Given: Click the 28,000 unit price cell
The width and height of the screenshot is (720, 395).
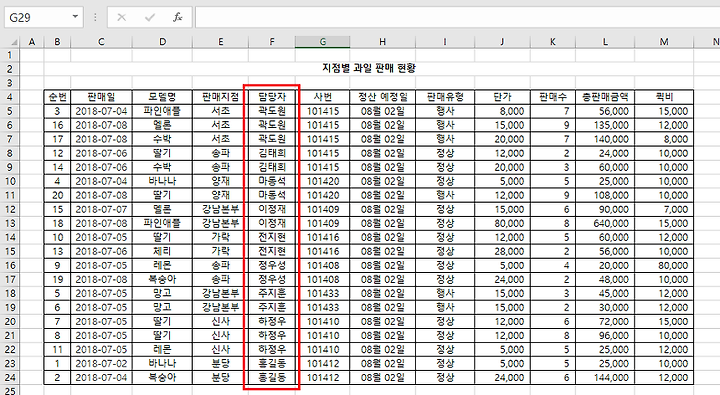Looking at the screenshot, I should point(502,251).
